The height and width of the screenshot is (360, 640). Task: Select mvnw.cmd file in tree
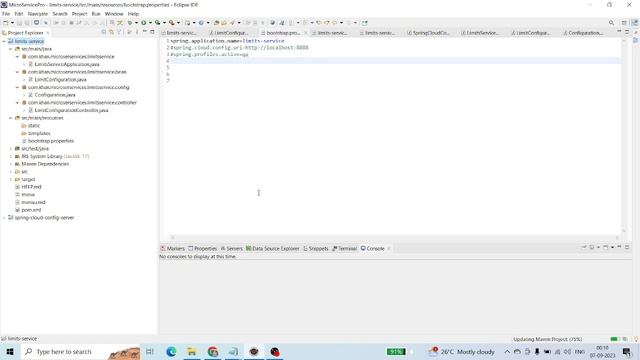(x=33, y=202)
